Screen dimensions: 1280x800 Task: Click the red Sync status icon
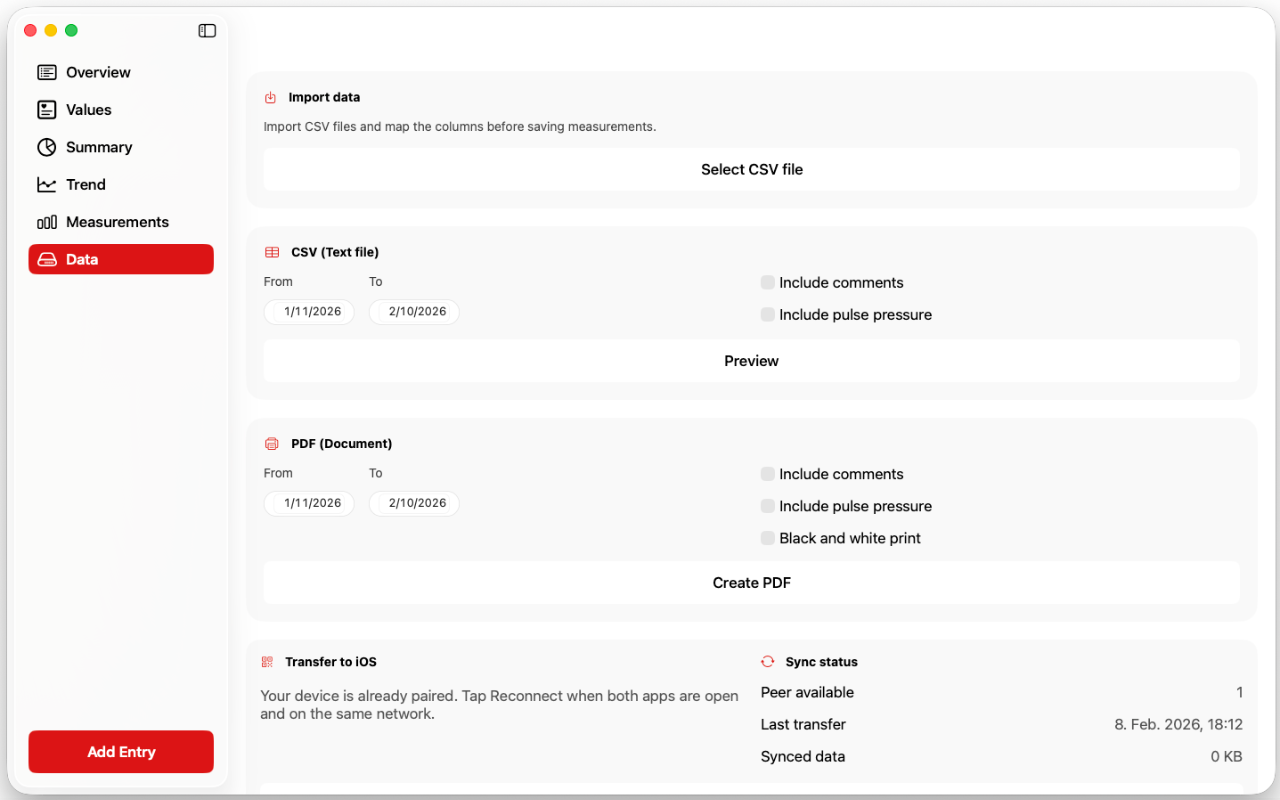(x=768, y=662)
